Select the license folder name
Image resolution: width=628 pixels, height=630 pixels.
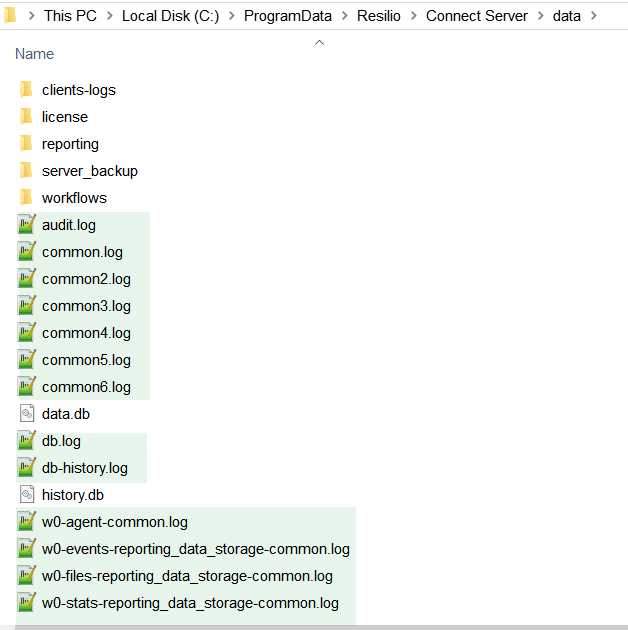[x=65, y=117]
